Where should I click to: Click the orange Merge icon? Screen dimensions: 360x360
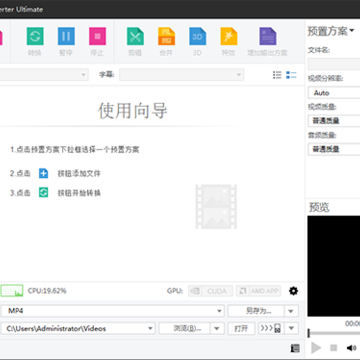point(166,36)
